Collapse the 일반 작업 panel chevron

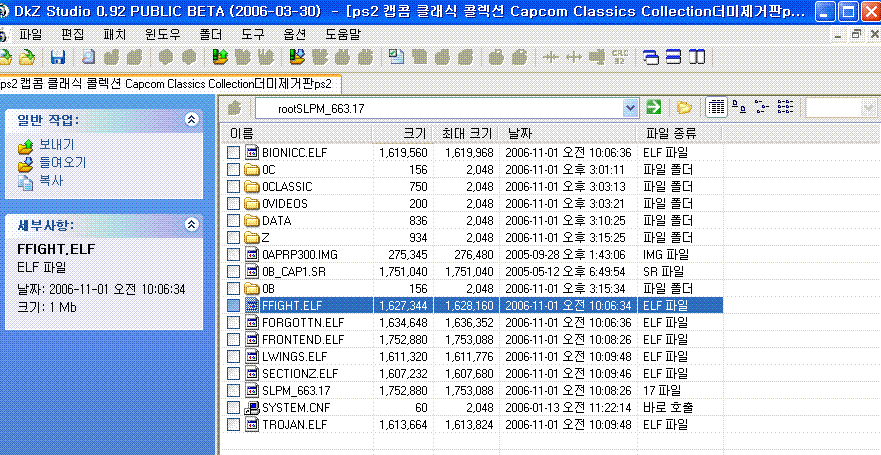coord(192,119)
